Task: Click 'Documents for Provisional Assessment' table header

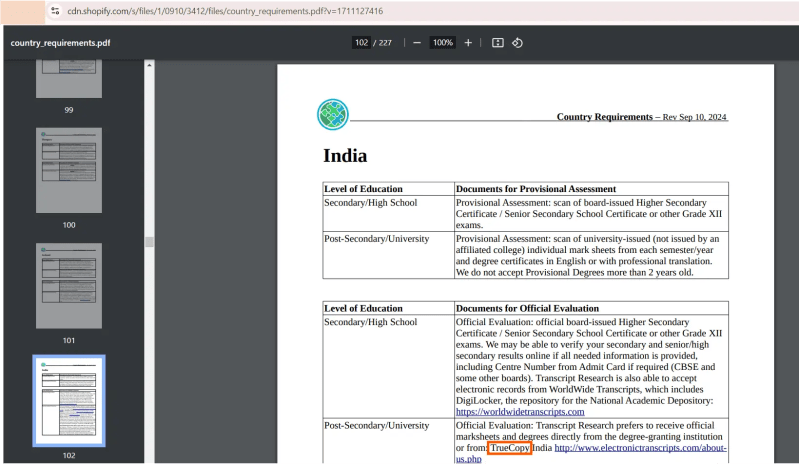Action: [x=536, y=189]
